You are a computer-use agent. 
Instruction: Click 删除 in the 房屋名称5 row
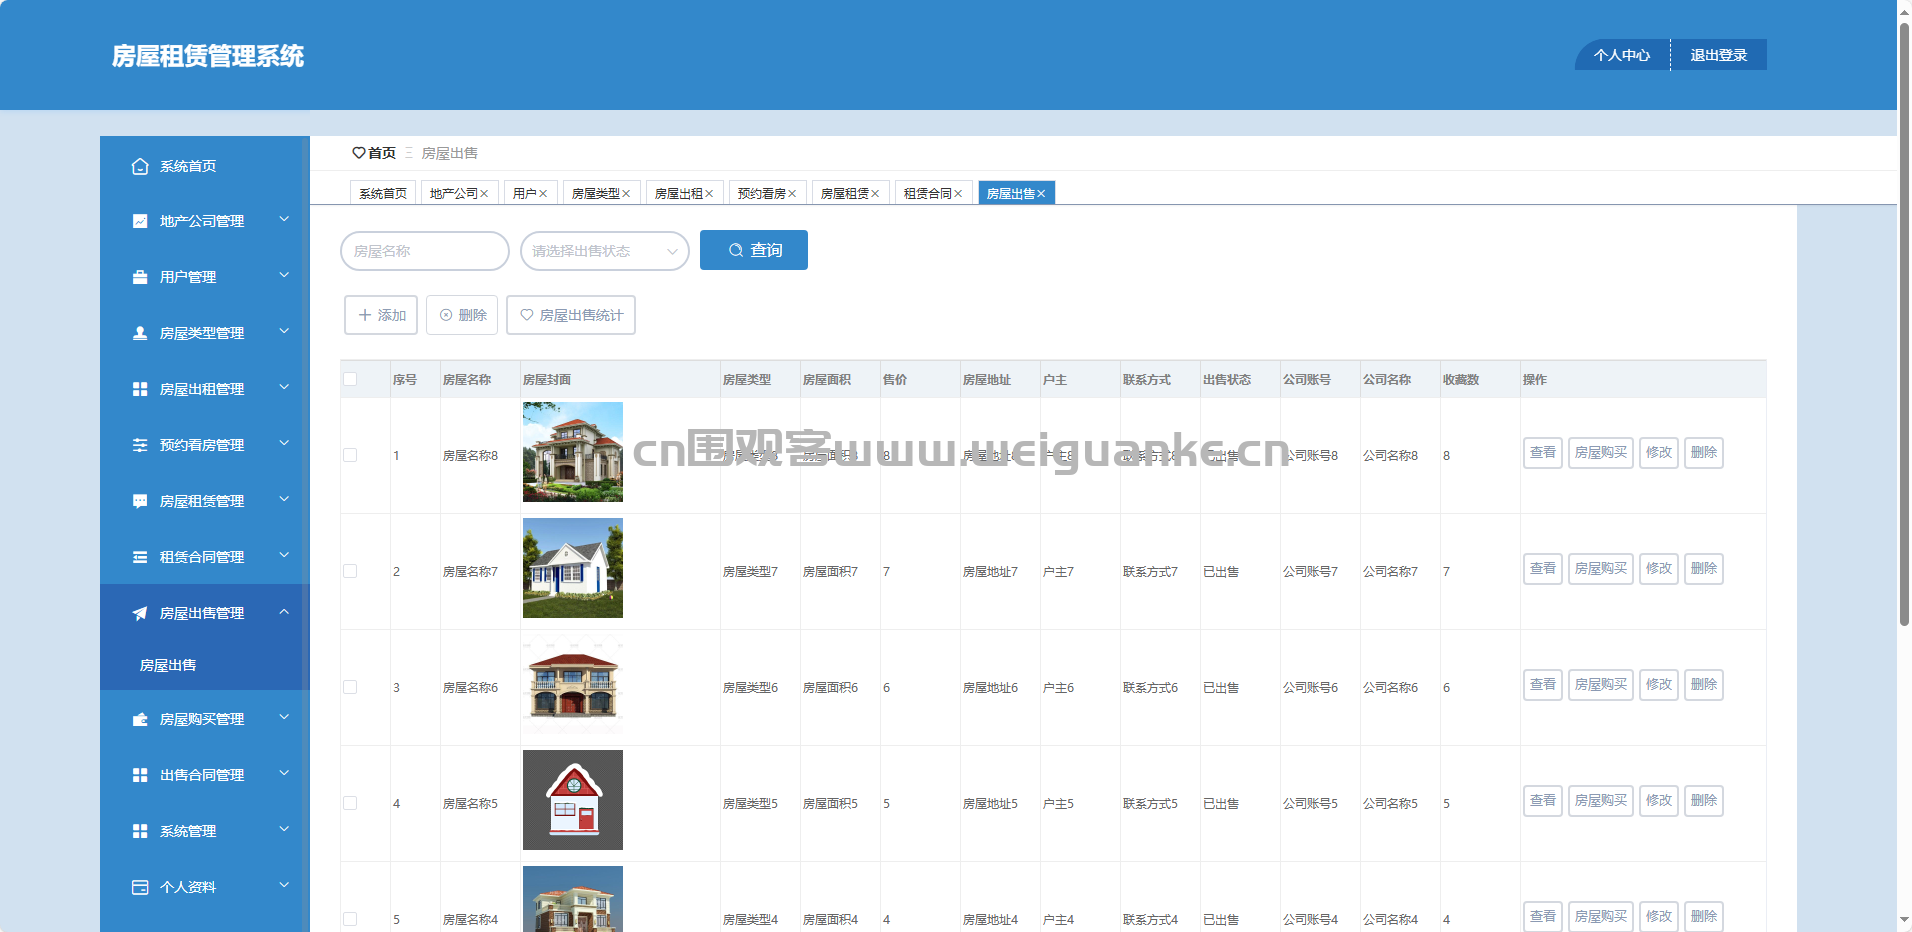(1704, 801)
